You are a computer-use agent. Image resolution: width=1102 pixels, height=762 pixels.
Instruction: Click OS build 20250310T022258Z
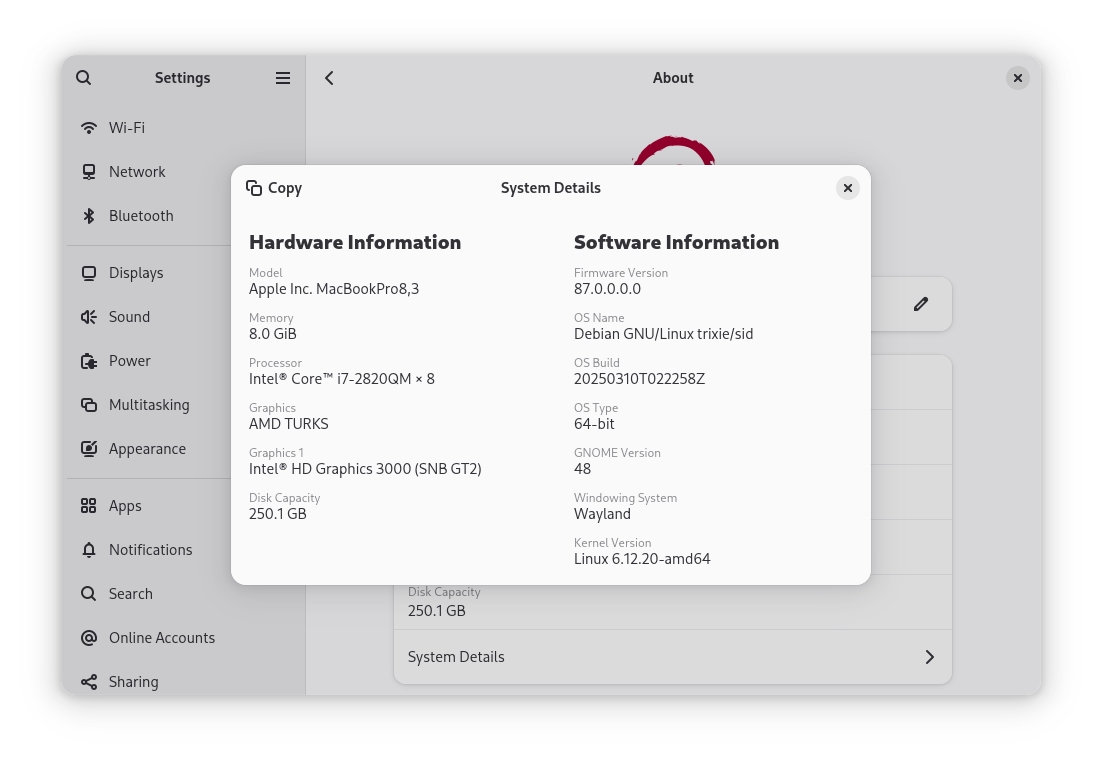(x=640, y=379)
